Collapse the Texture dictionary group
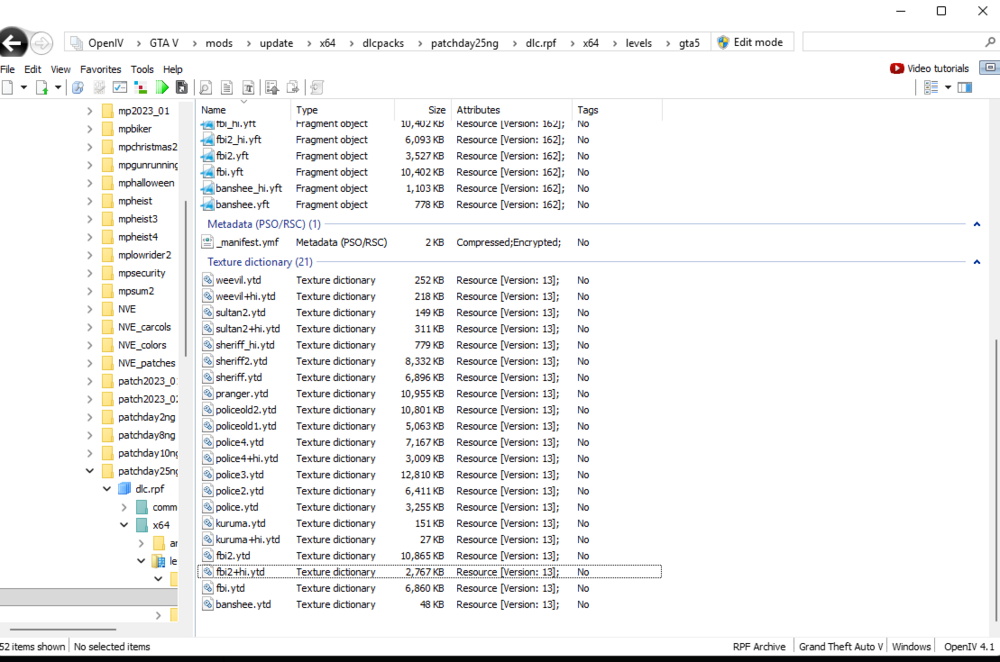The image size is (1000, 662). click(x=976, y=262)
